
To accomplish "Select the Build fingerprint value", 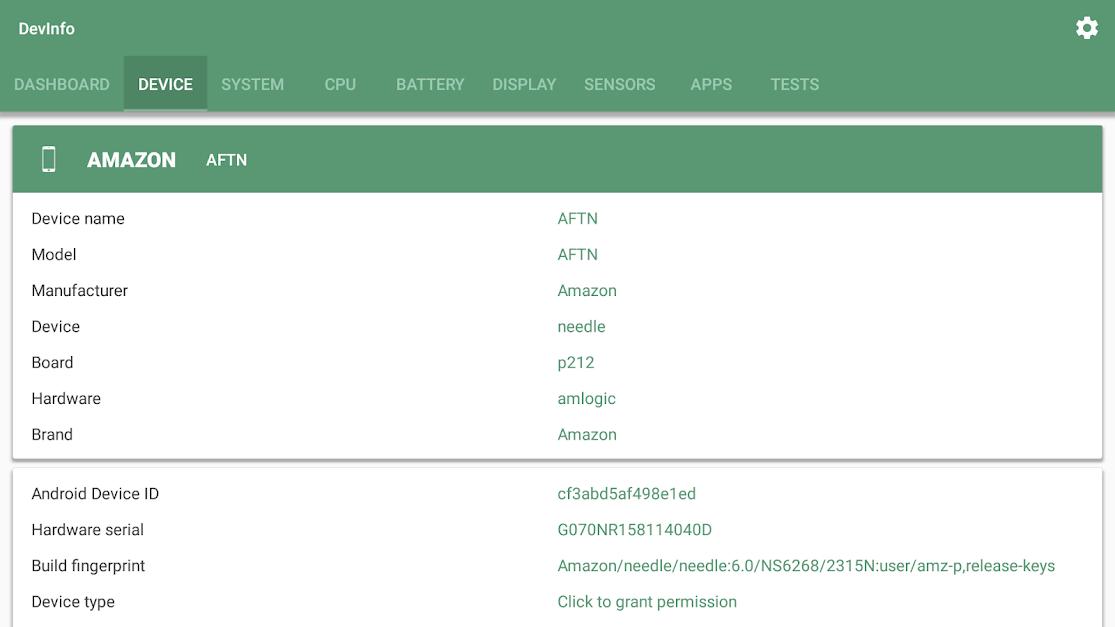I will click(x=806, y=566).
